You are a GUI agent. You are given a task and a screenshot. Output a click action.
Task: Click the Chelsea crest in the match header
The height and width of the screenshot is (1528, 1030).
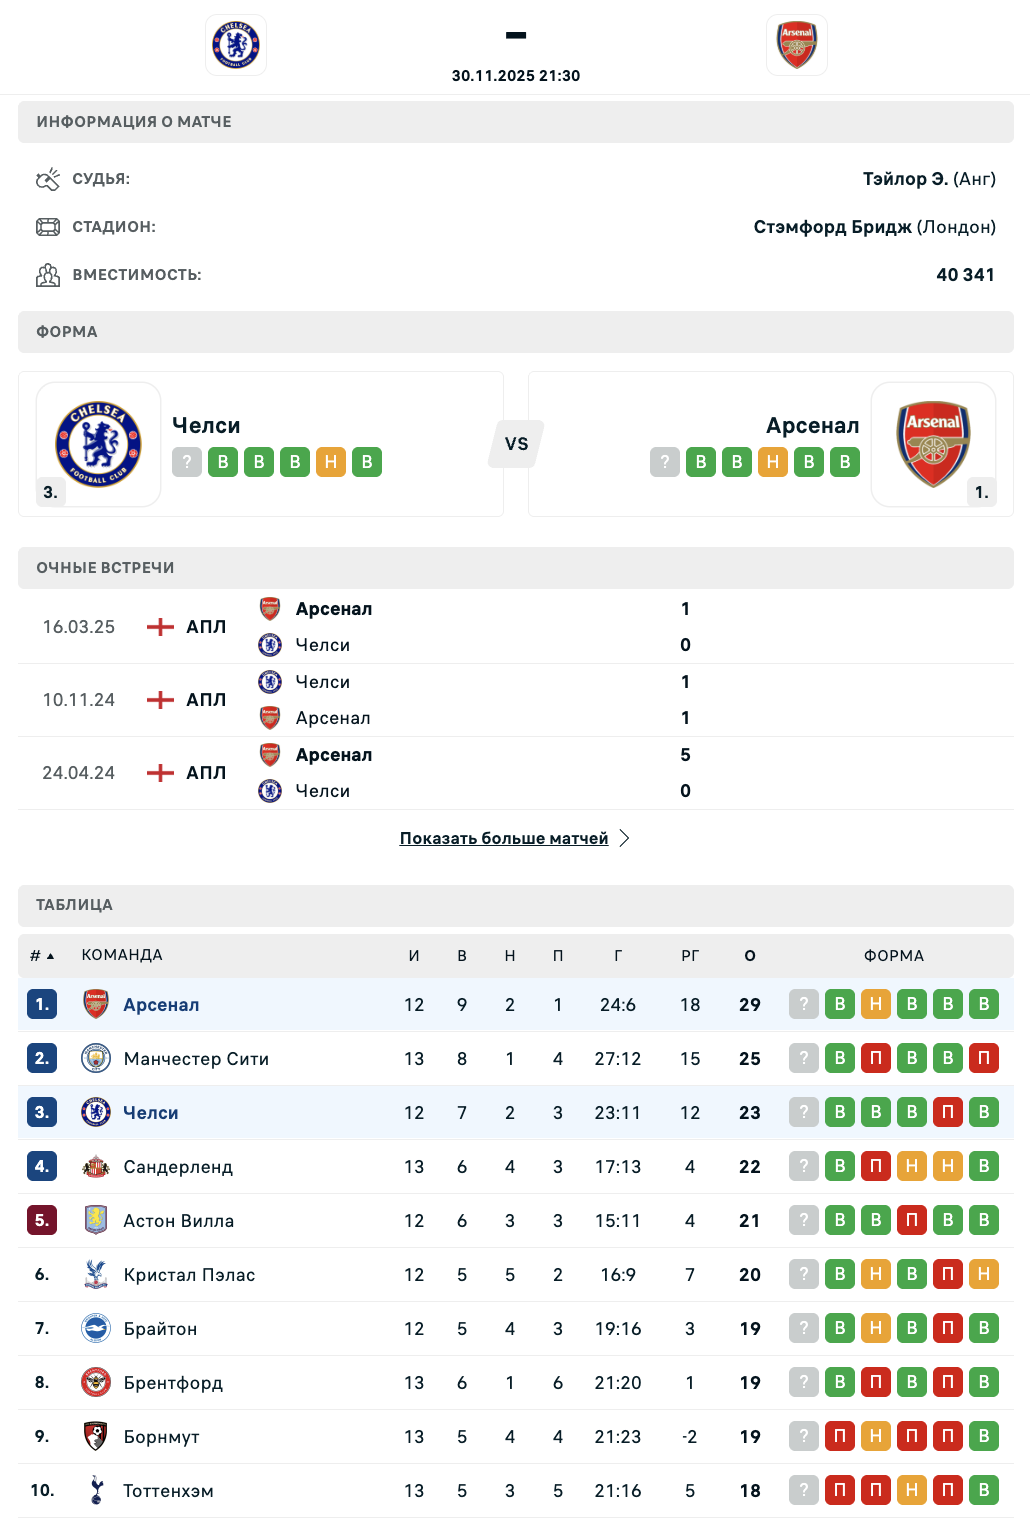(x=236, y=45)
